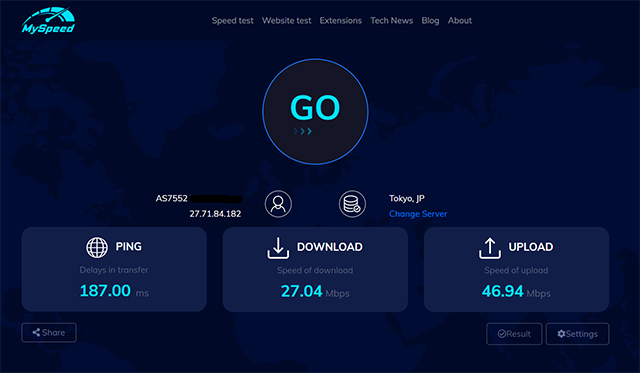Image resolution: width=640 pixels, height=373 pixels.
Task: Start the test with GO button
Action: click(315, 111)
